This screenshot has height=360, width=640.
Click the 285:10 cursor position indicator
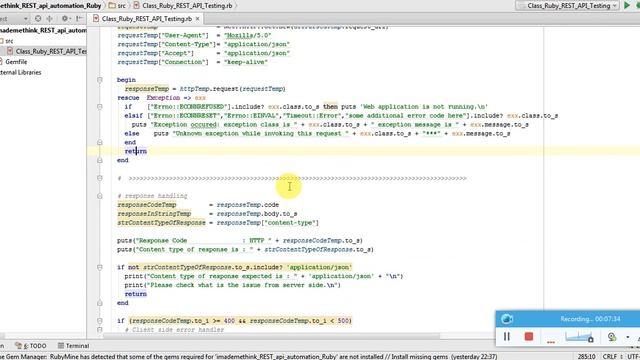(586, 356)
